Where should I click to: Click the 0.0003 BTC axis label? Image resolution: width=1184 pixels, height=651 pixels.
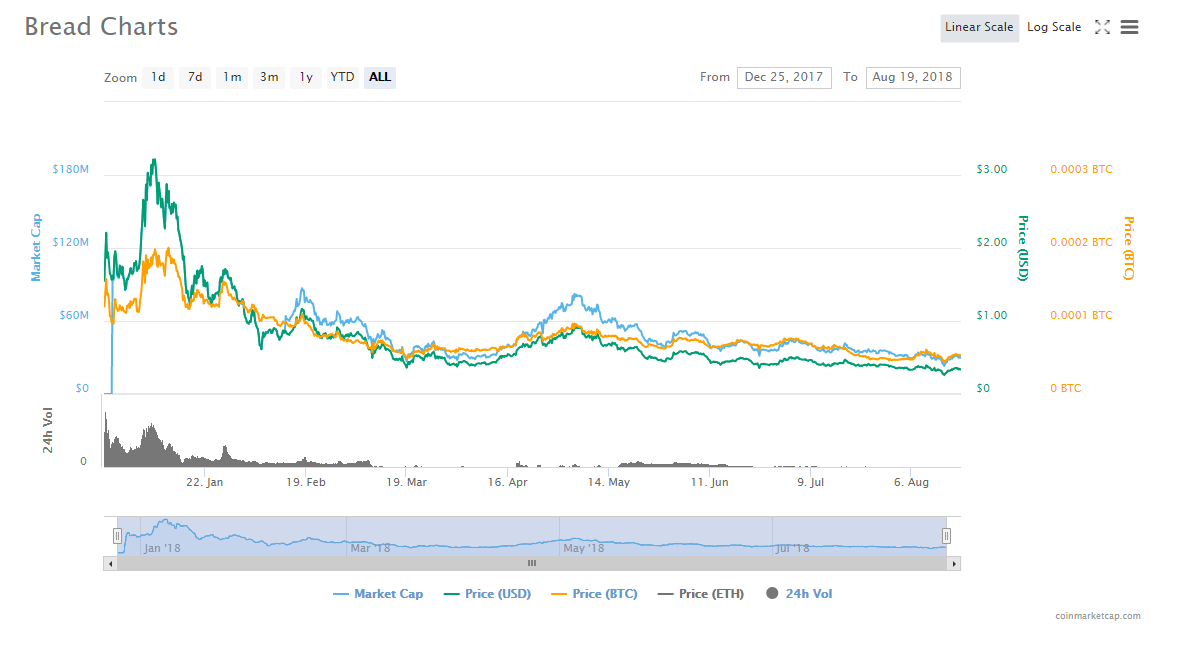pos(1081,169)
